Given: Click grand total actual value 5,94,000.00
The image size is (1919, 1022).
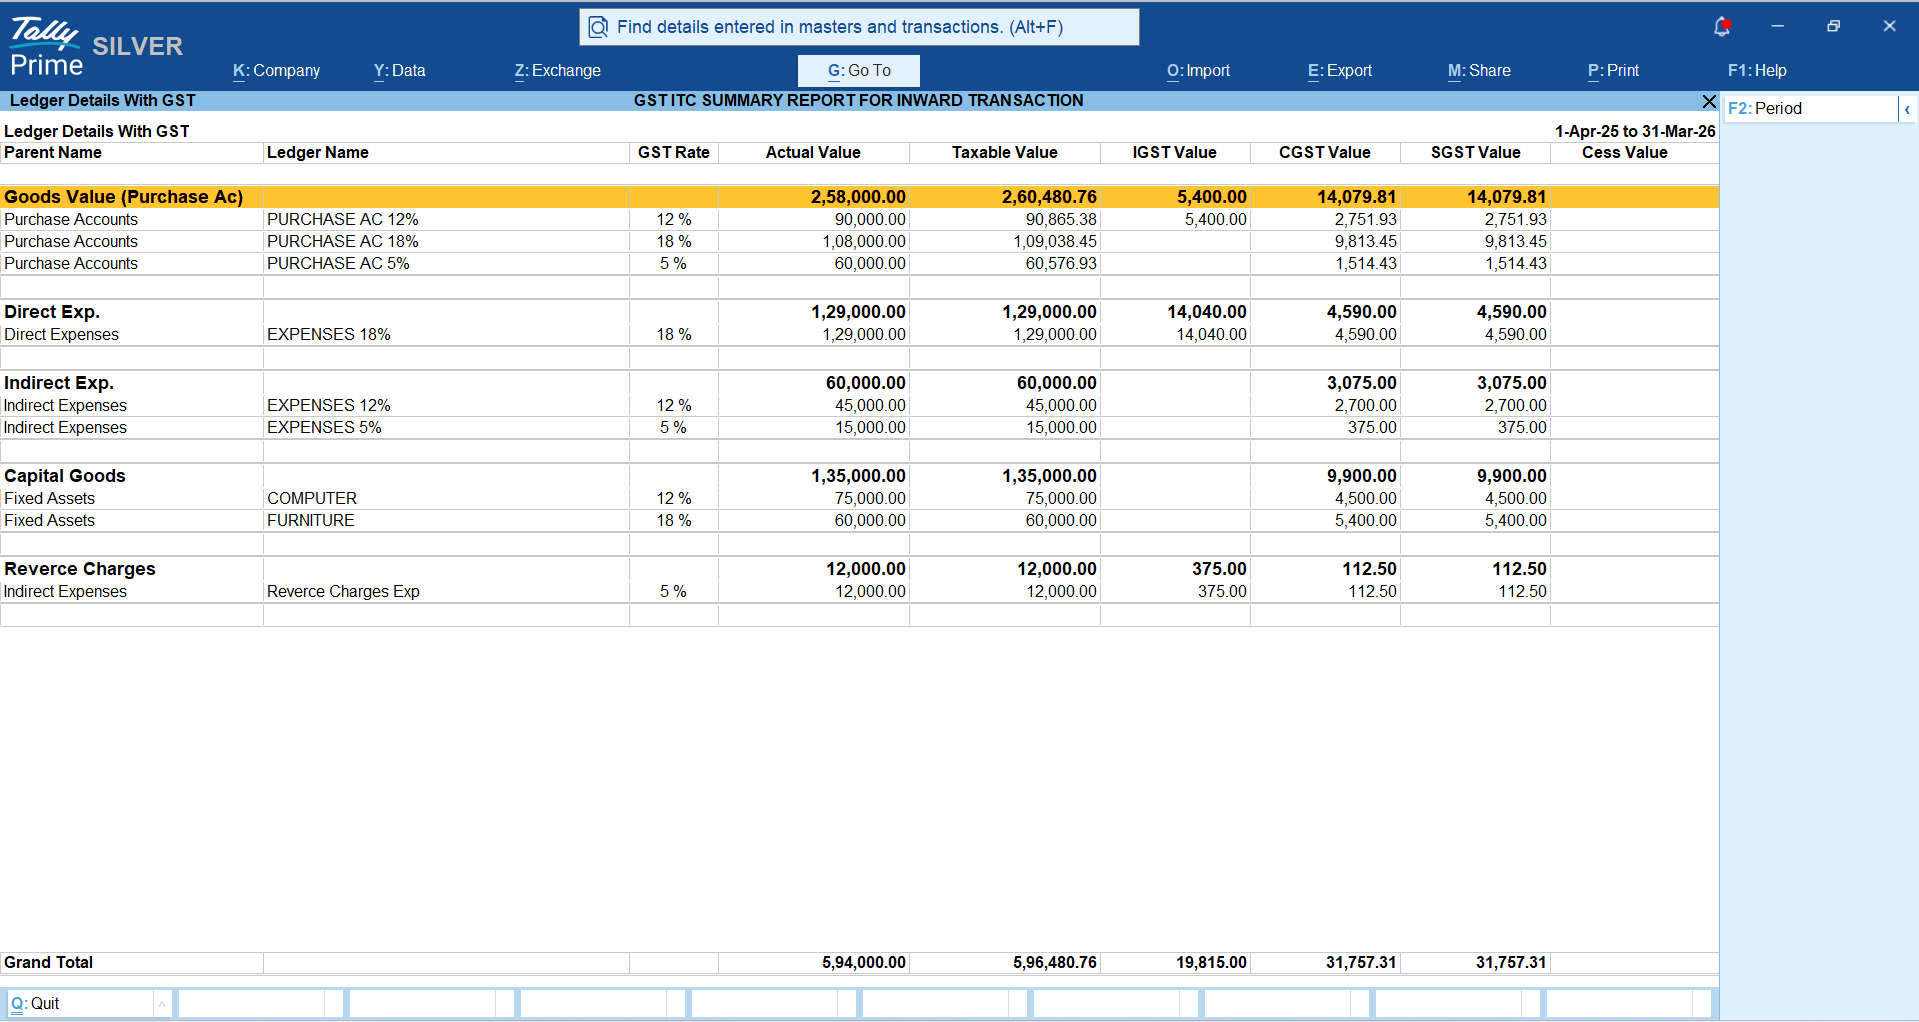Looking at the screenshot, I should click(864, 963).
